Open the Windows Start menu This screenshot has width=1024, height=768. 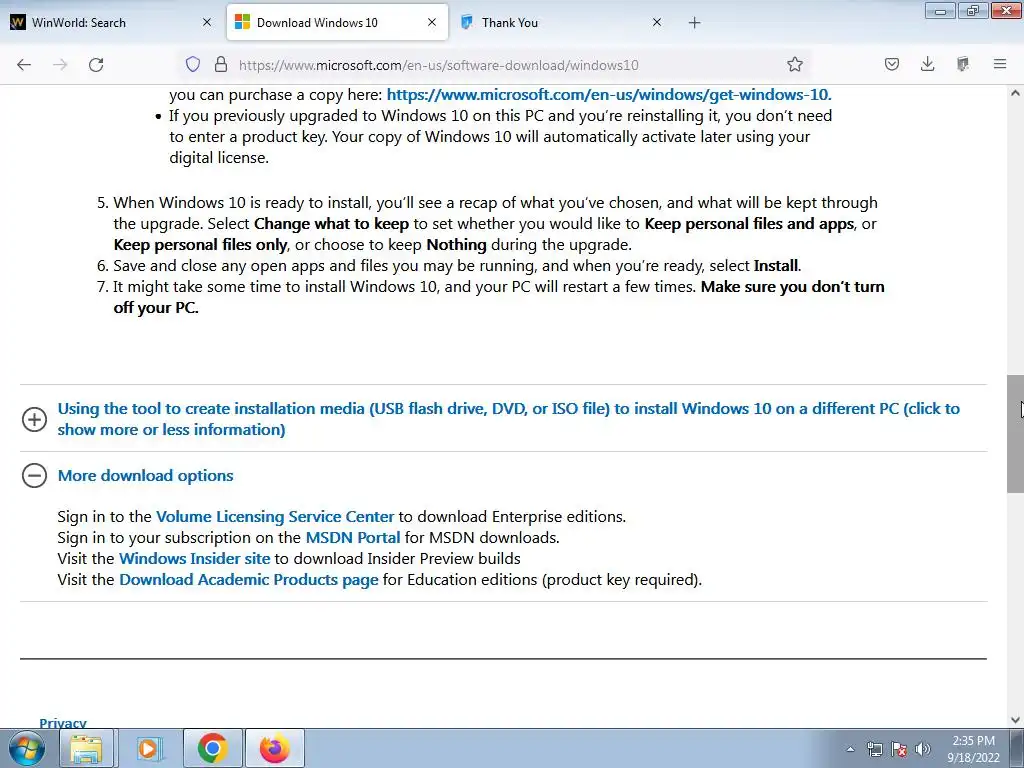[x=27, y=748]
